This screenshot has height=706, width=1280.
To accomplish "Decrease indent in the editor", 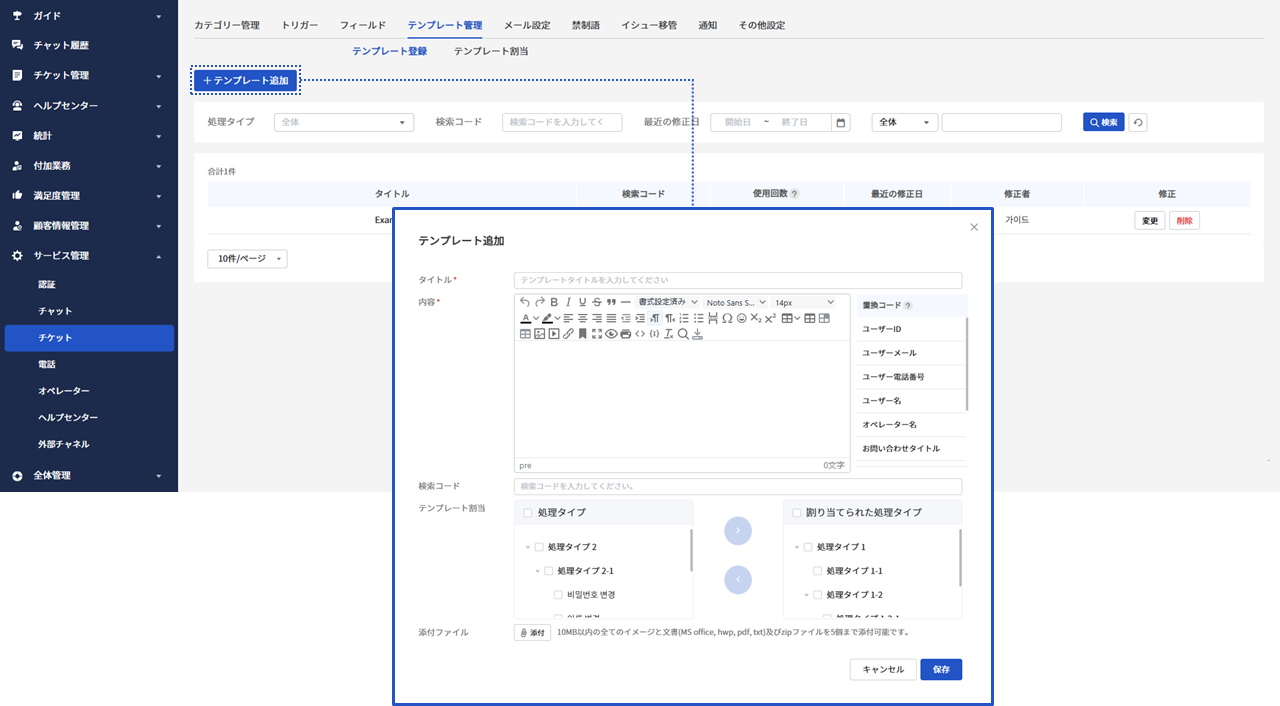I will [x=626, y=318].
